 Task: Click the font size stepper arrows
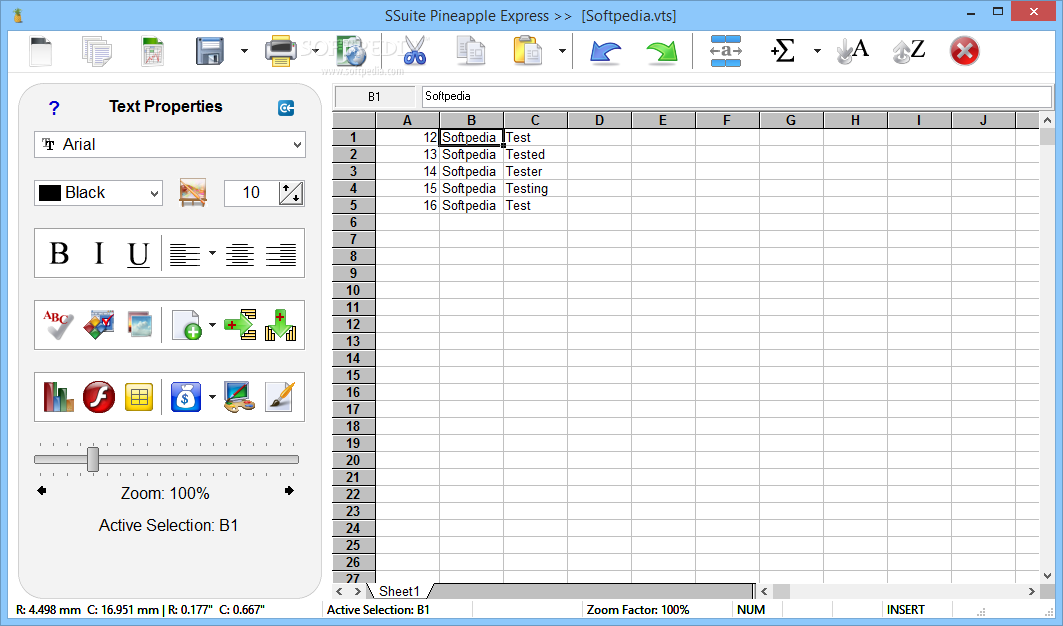pyautogui.click(x=291, y=193)
